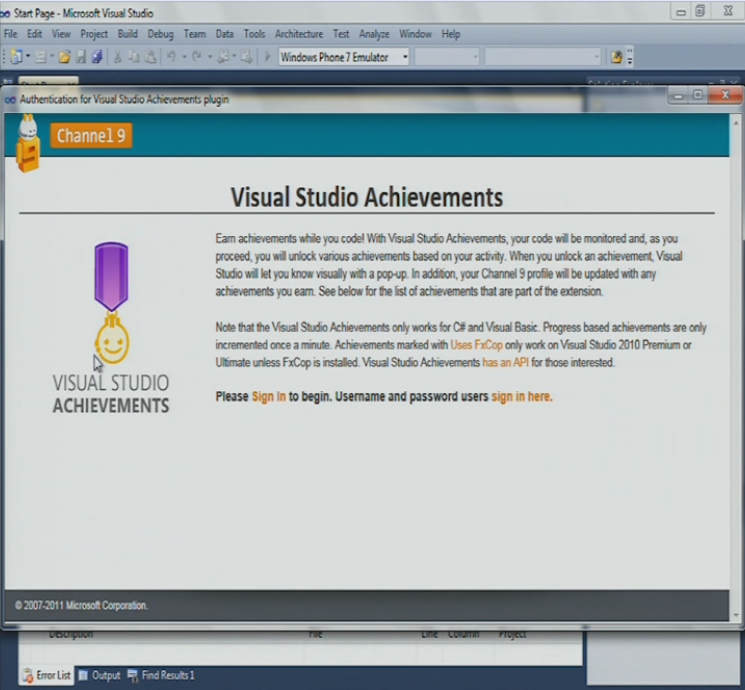Click the Copy icon in toolbar

coord(134,57)
